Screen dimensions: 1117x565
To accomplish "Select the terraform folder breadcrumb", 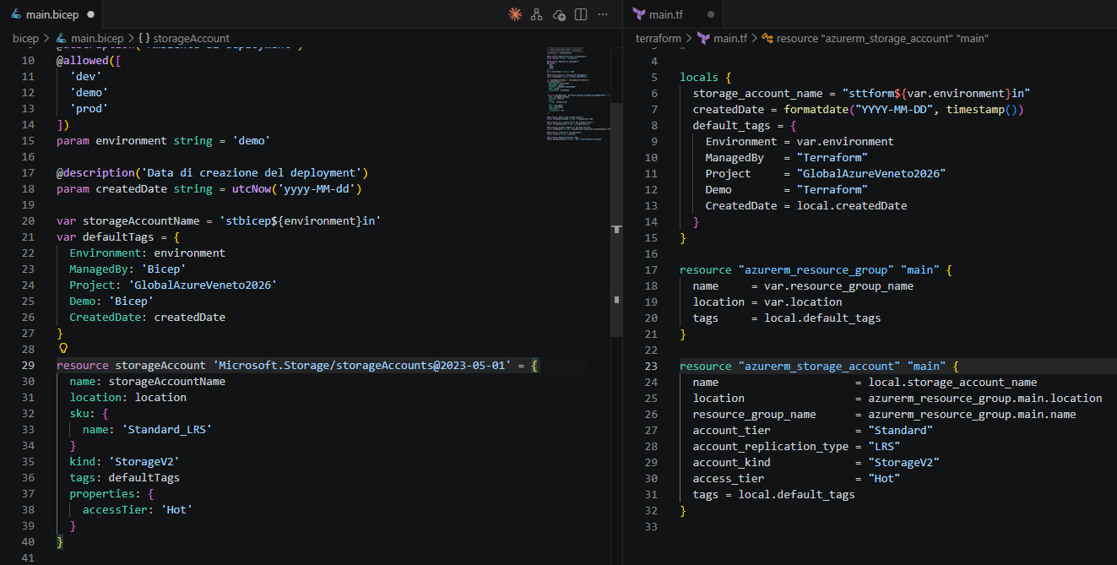I will 658,38.
